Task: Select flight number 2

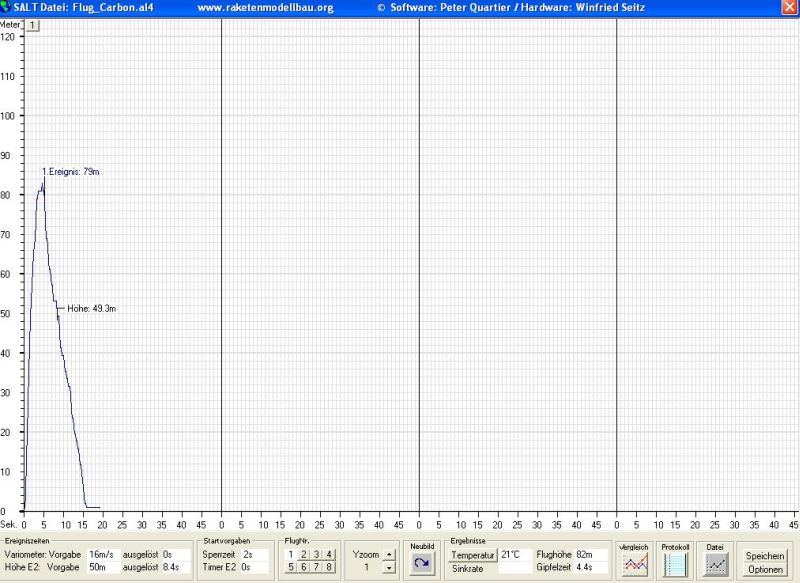Action: 304,554
